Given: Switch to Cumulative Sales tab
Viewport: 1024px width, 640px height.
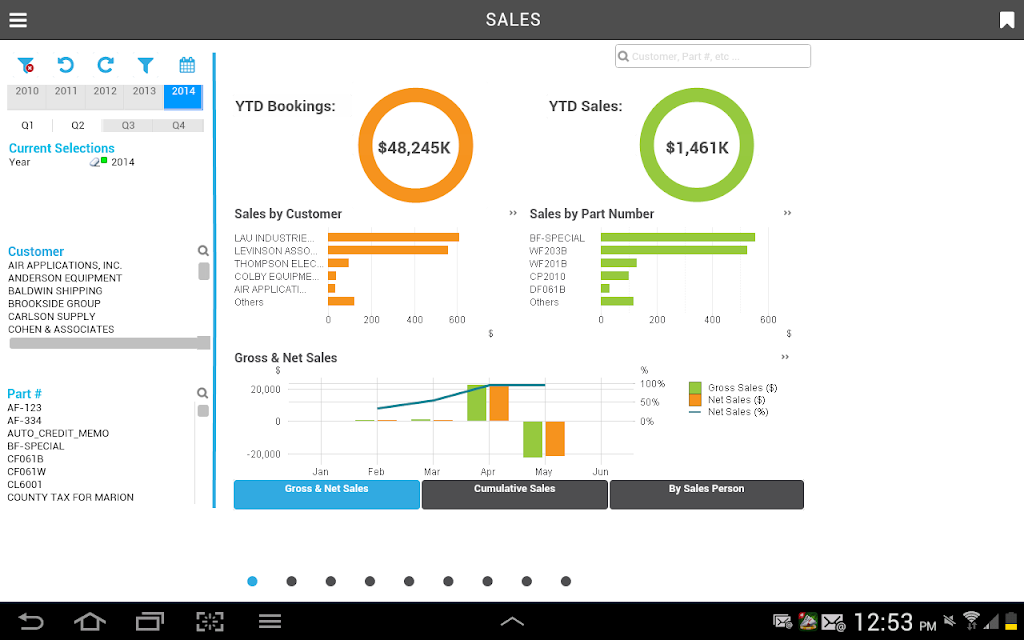Looking at the screenshot, I should tap(515, 494).
